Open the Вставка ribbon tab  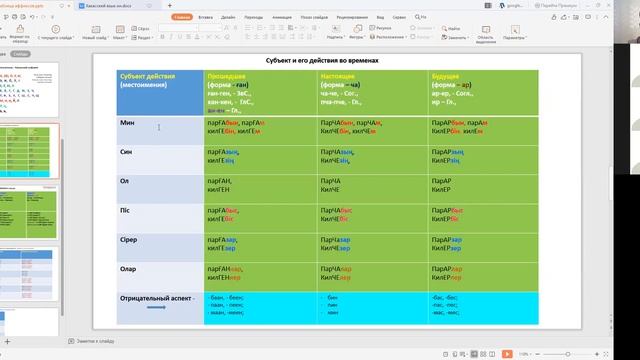pyautogui.click(x=205, y=17)
